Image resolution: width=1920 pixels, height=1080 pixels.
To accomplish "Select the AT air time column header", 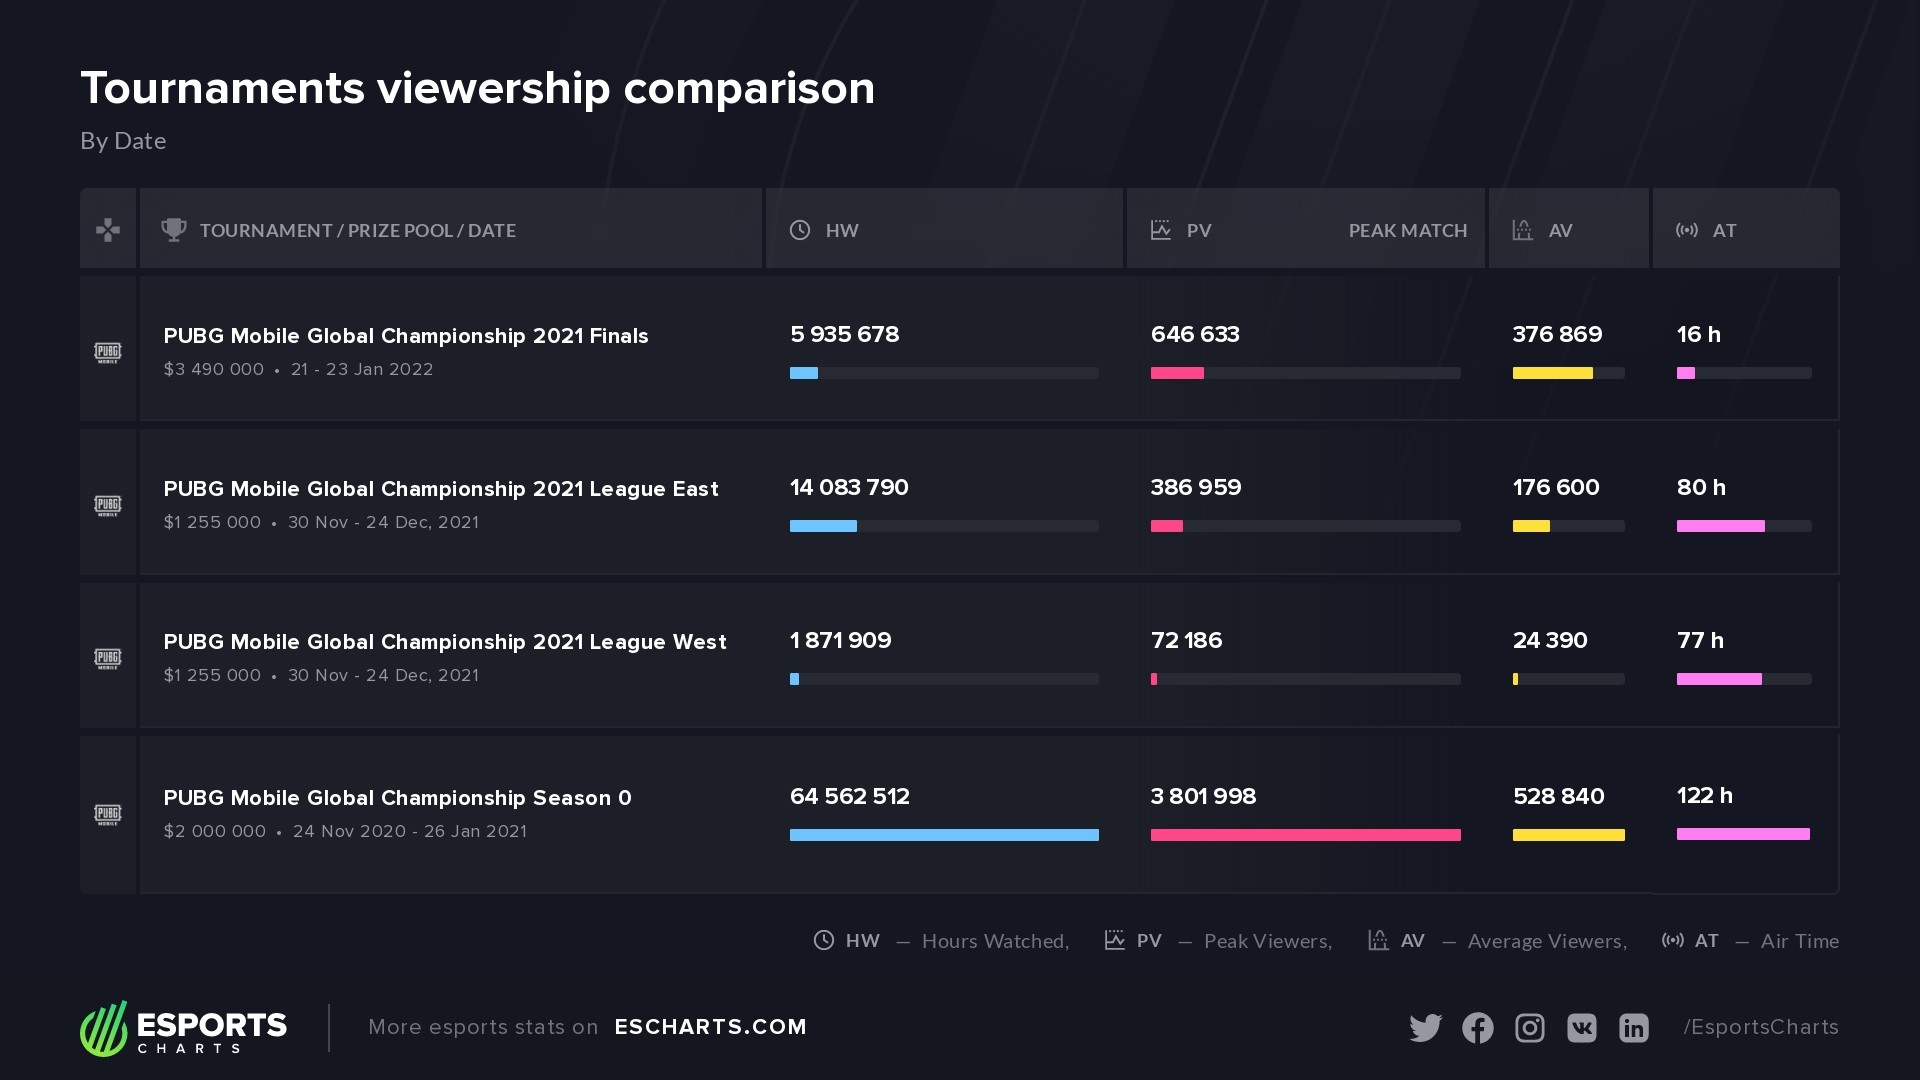I will tap(1724, 231).
